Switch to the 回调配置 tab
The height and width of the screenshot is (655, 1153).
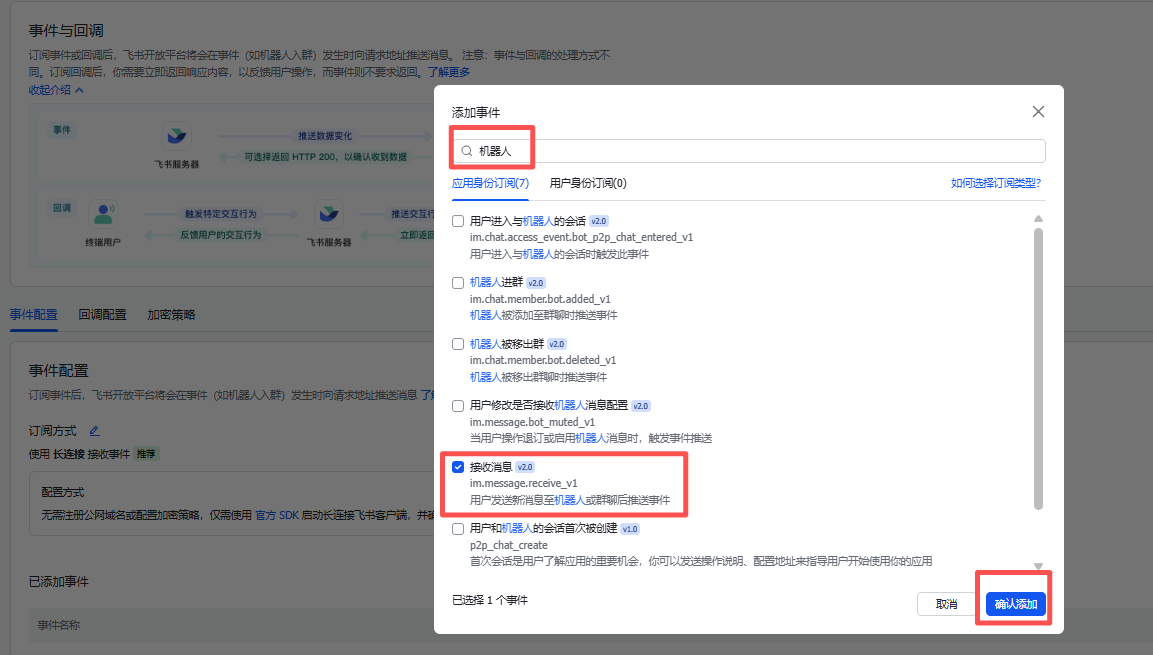103,315
